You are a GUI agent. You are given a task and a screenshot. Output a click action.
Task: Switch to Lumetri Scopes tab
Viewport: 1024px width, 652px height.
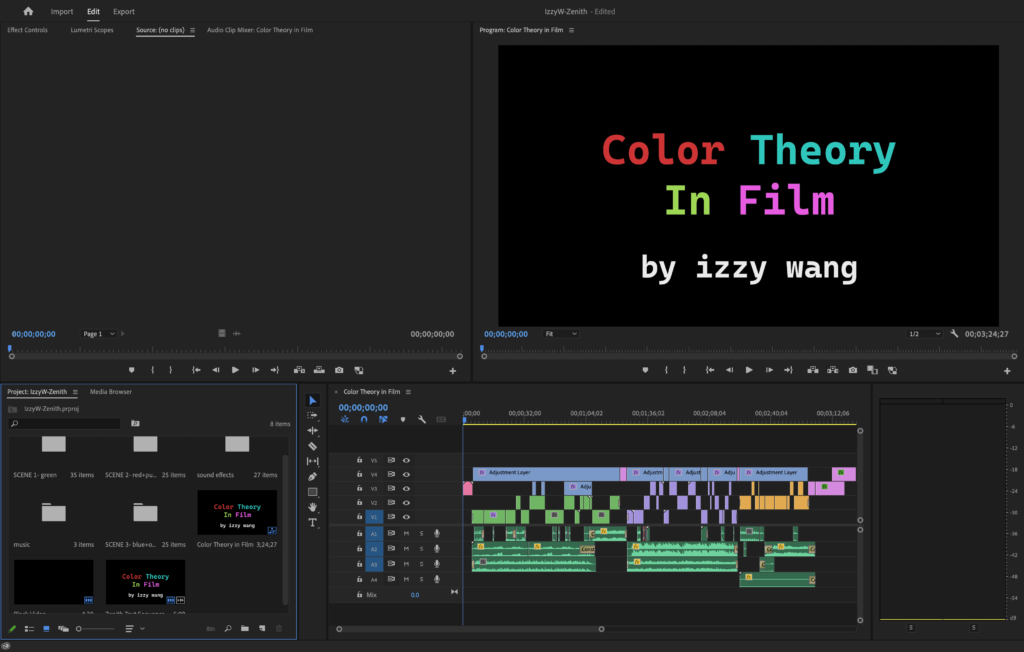(x=92, y=30)
